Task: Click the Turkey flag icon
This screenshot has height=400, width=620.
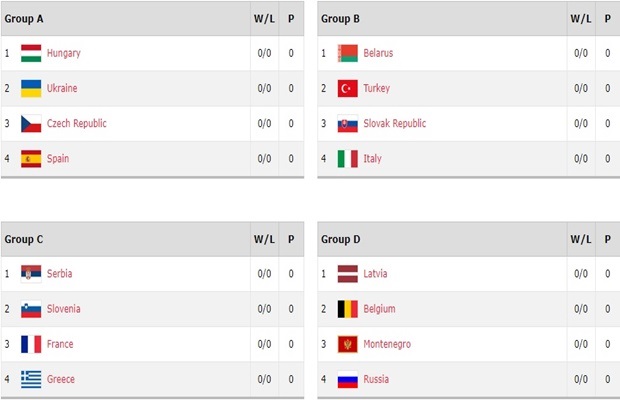Action: 348,88
